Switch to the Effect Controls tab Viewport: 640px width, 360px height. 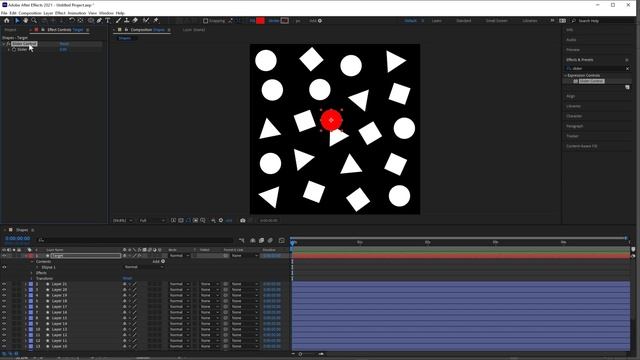(64, 30)
